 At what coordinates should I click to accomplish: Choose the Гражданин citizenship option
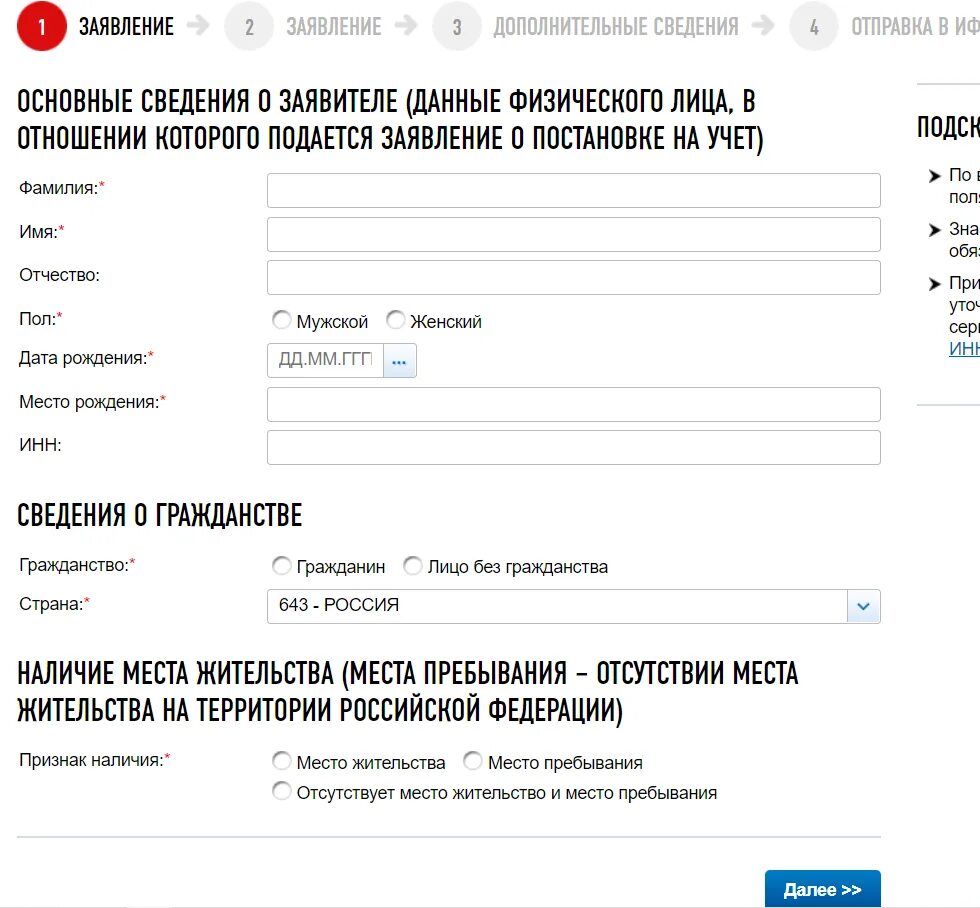(282, 566)
